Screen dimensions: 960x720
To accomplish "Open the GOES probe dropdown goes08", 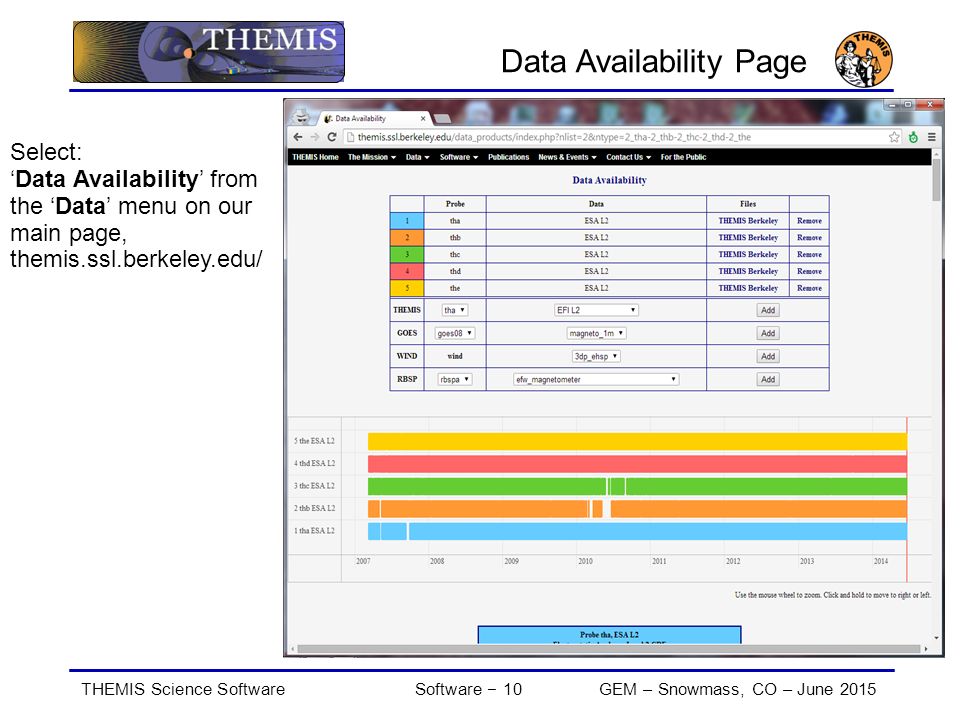I will 455,334.
